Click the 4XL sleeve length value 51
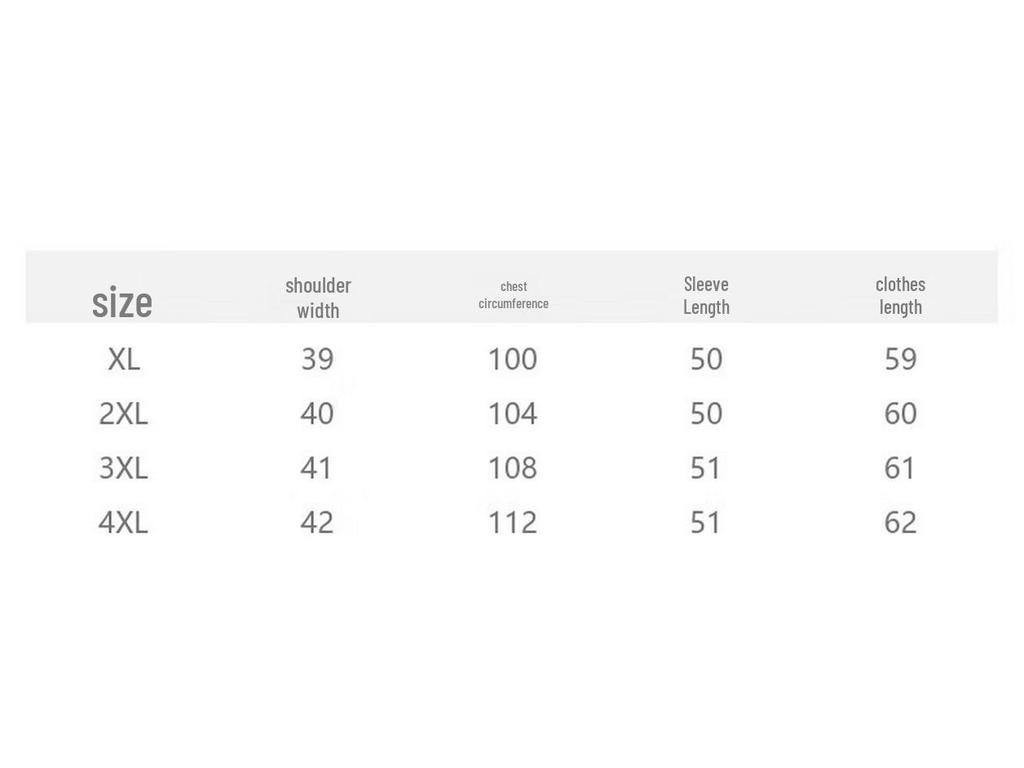 pos(706,522)
